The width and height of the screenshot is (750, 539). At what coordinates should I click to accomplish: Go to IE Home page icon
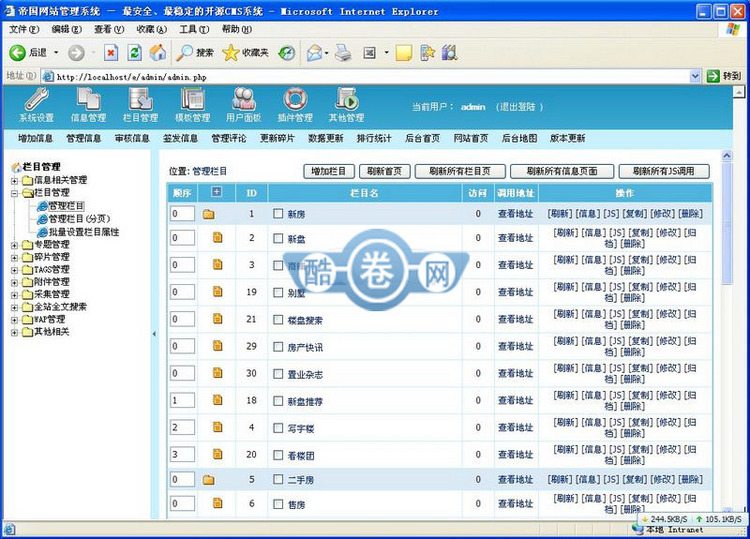point(158,53)
